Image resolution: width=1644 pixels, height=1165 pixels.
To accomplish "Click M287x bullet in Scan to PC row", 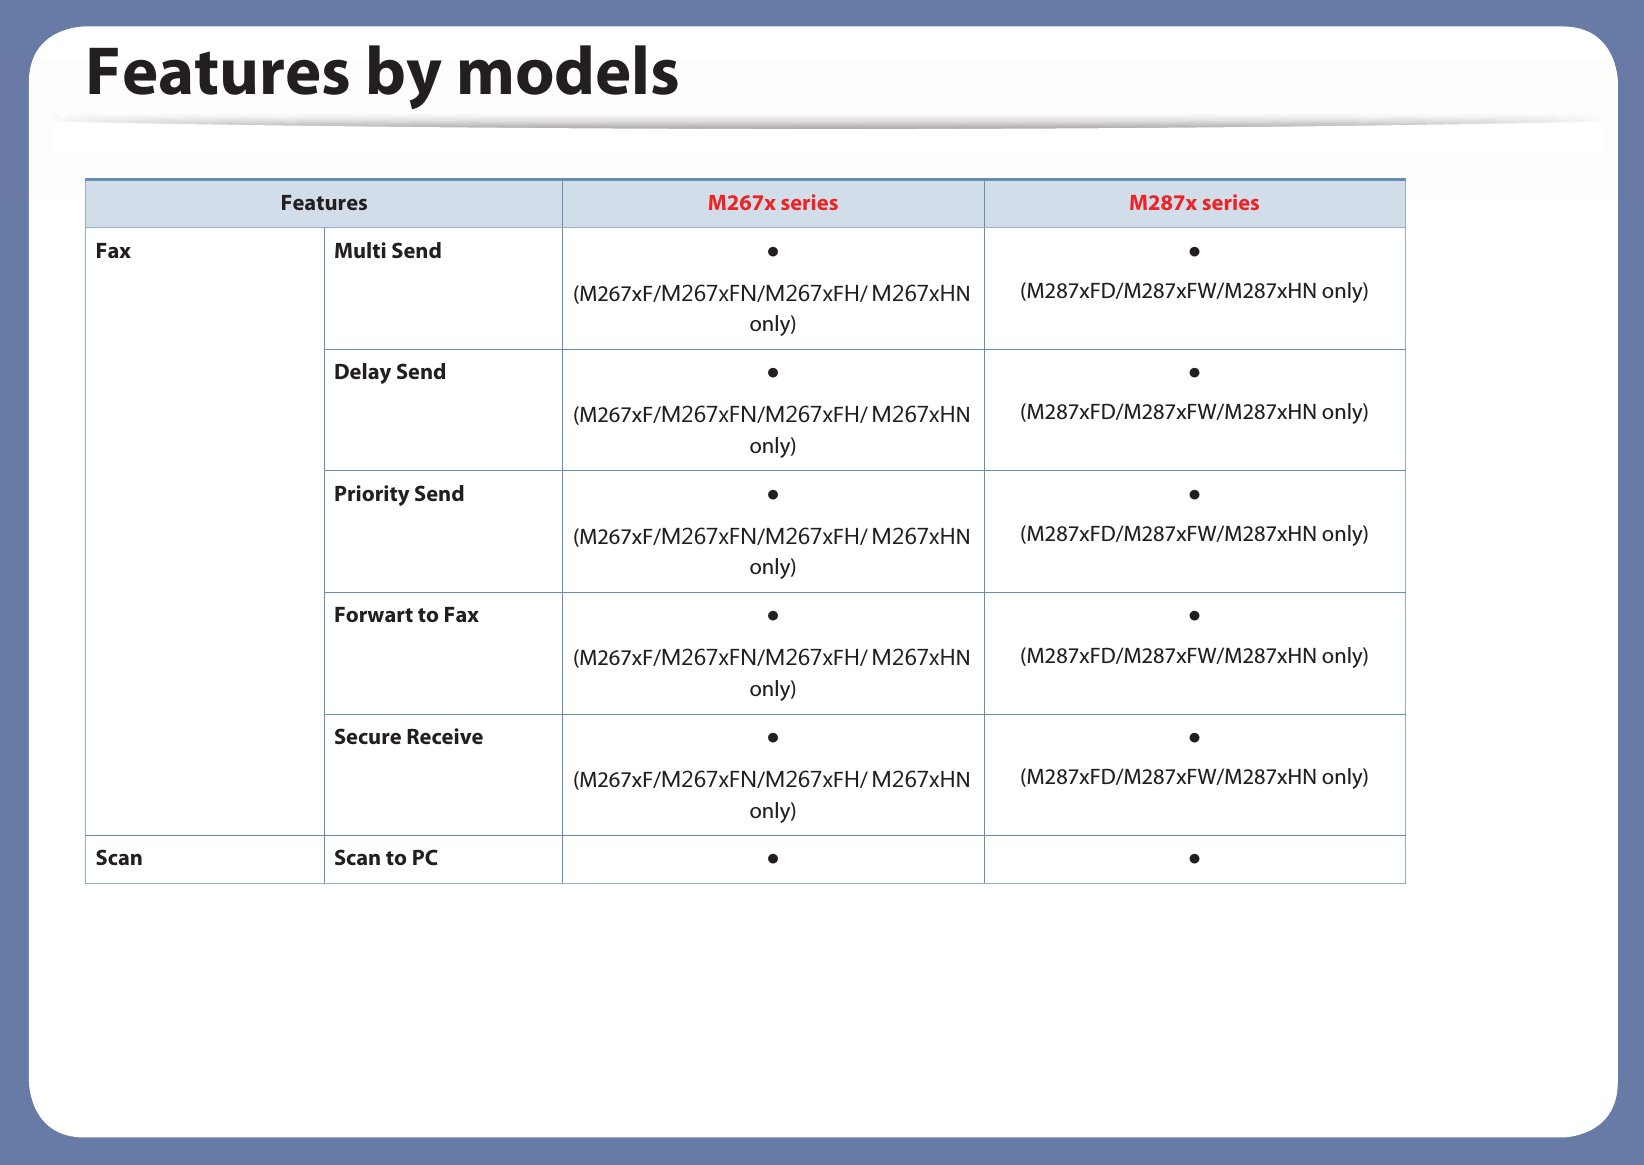I will (1194, 859).
